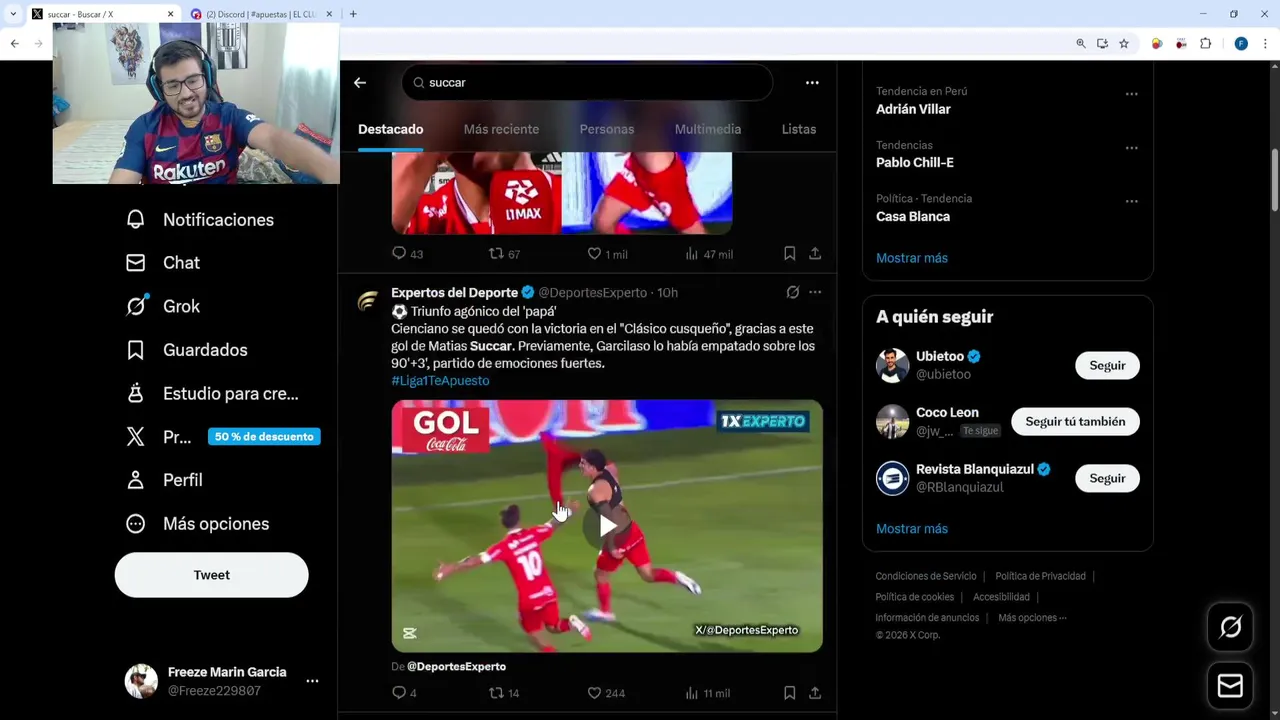Viewport: 1280px width, 720px height.
Task: Open more options on Expertos del Deporte tweet
Action: pos(815,292)
